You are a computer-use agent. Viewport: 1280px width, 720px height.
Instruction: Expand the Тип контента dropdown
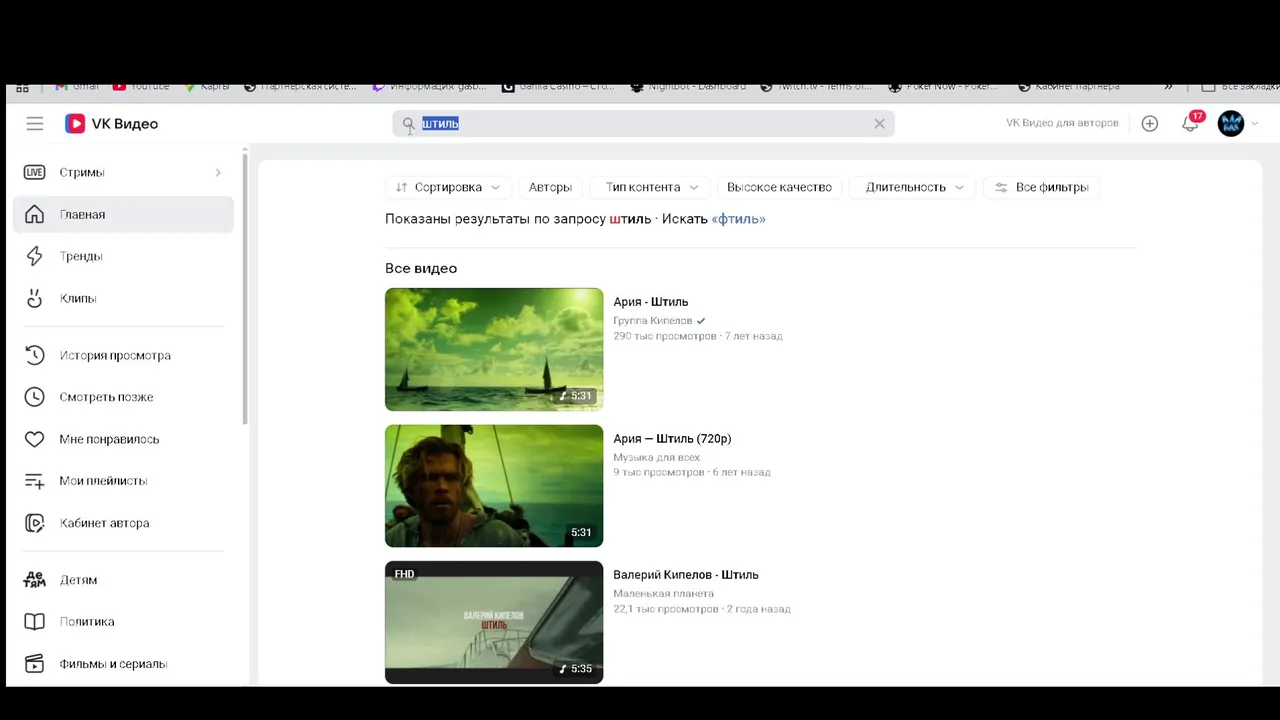[651, 187]
